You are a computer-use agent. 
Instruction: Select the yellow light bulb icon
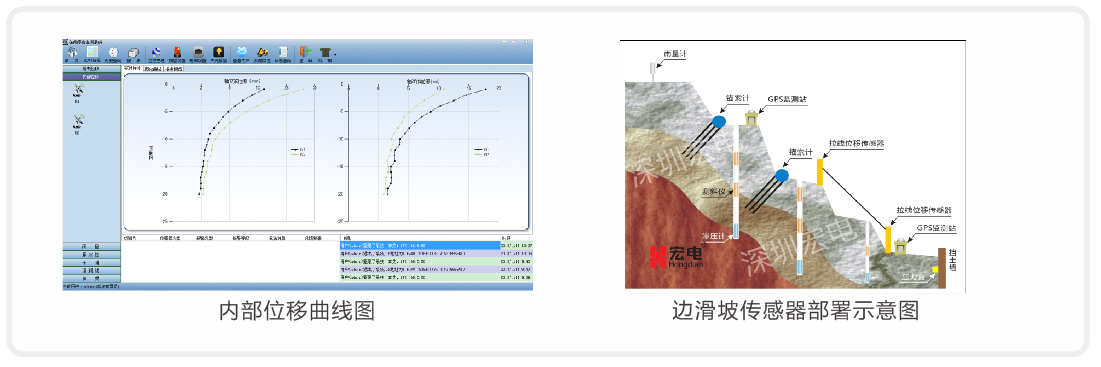[218, 52]
